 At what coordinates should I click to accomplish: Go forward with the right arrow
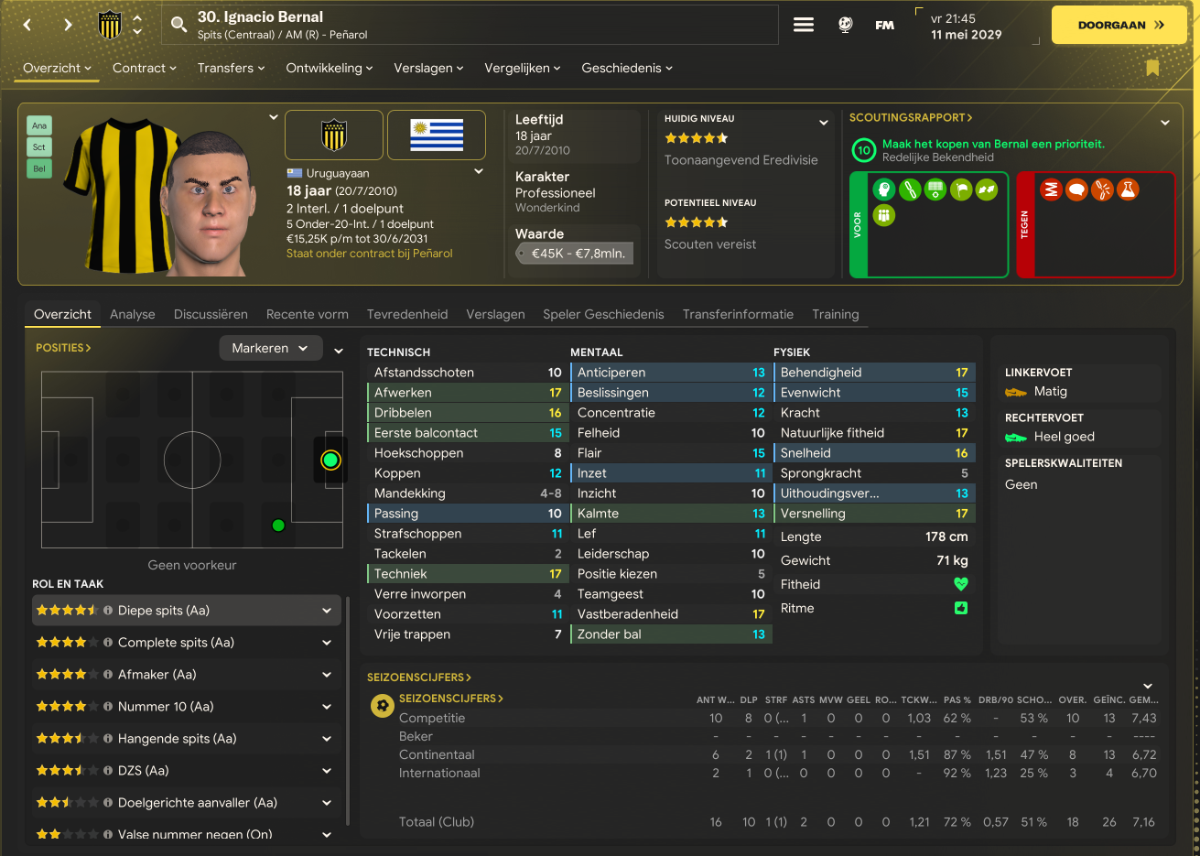(68, 25)
